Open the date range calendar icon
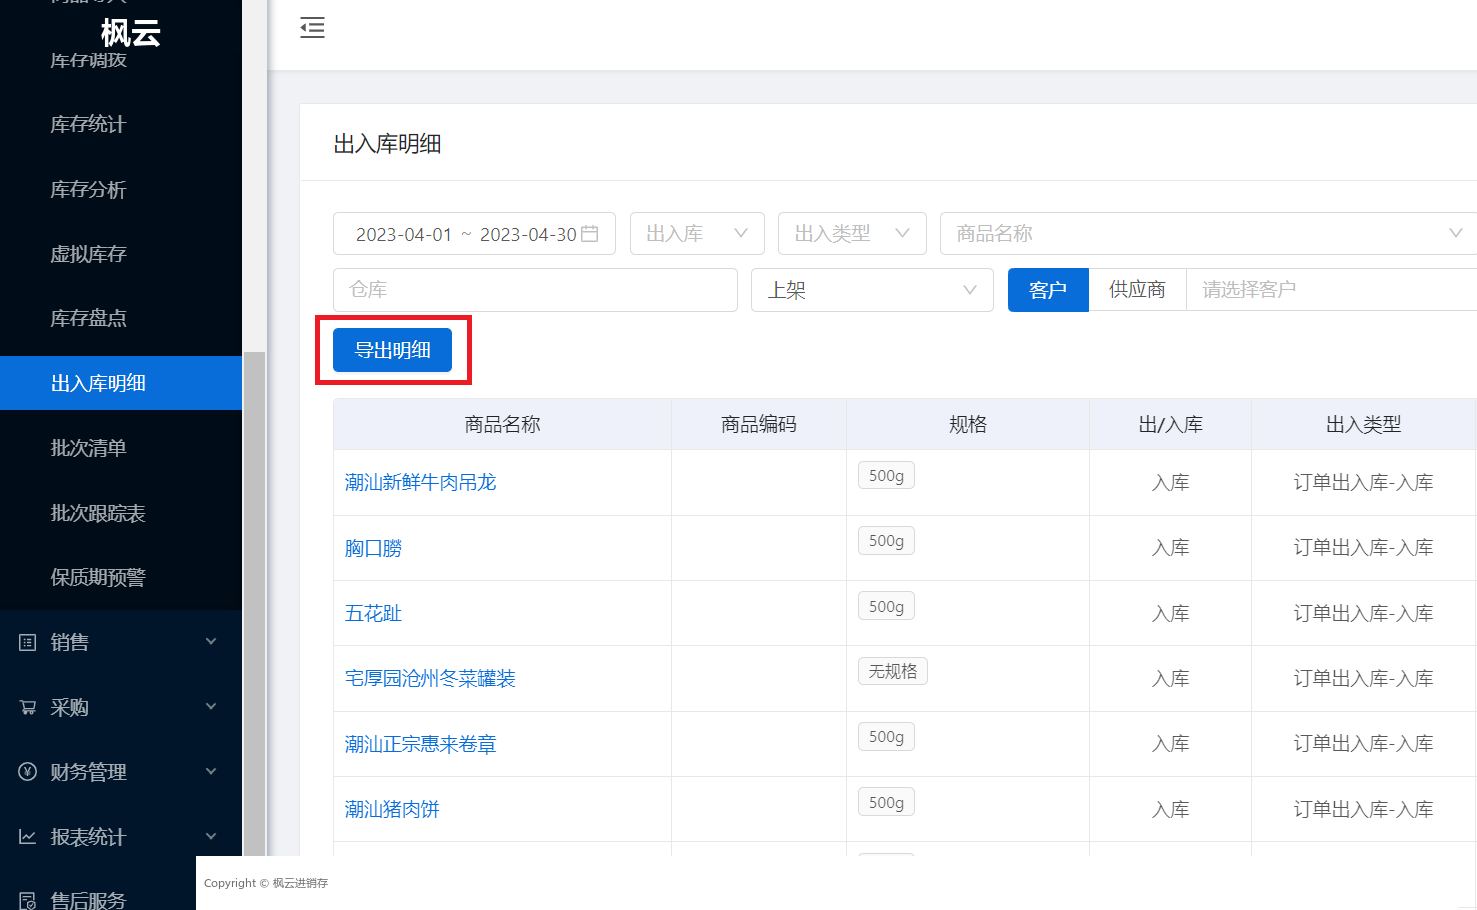 click(x=590, y=234)
